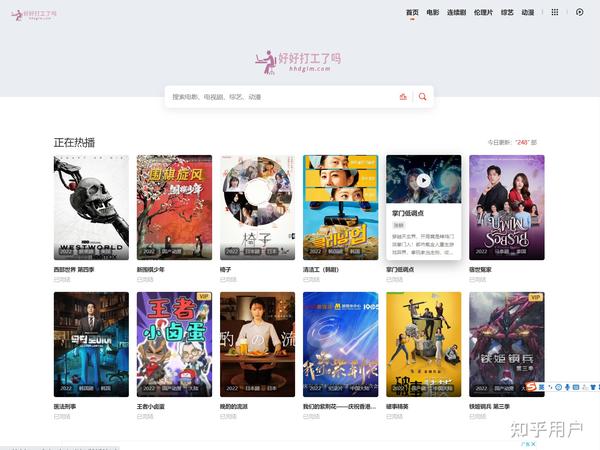Open the watch-history icon at top right

pyautogui.click(x=580, y=12)
